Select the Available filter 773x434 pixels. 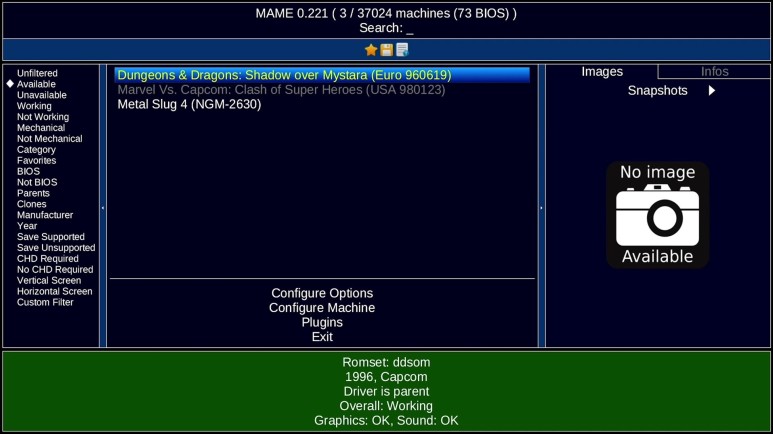36,84
